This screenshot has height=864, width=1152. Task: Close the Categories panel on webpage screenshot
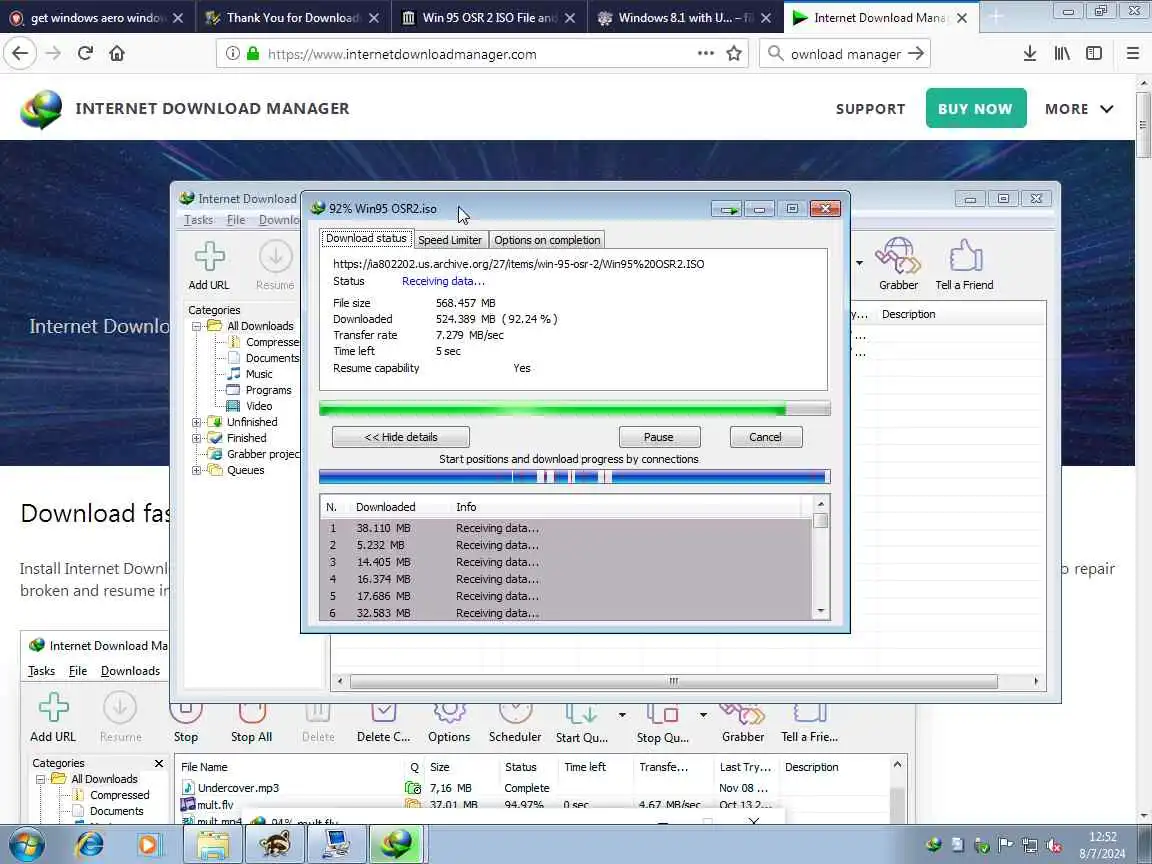(x=159, y=763)
